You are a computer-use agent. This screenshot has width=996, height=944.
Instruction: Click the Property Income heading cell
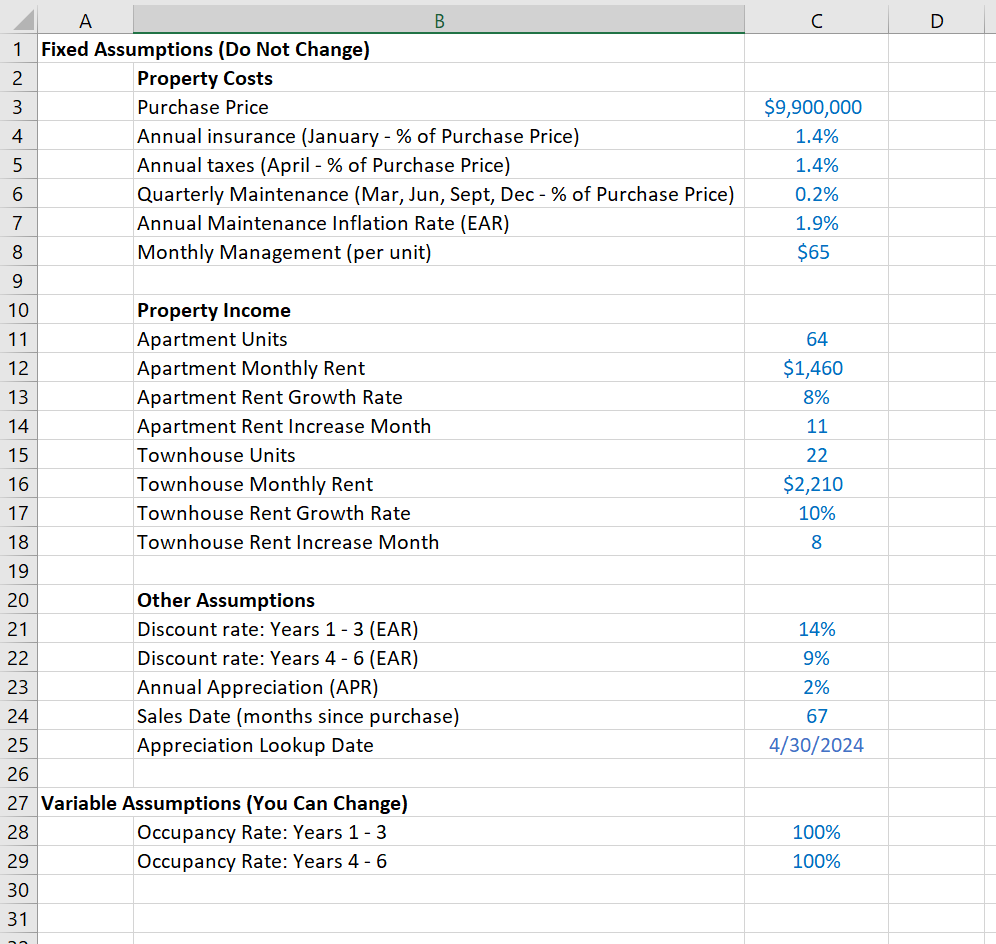coord(439,310)
